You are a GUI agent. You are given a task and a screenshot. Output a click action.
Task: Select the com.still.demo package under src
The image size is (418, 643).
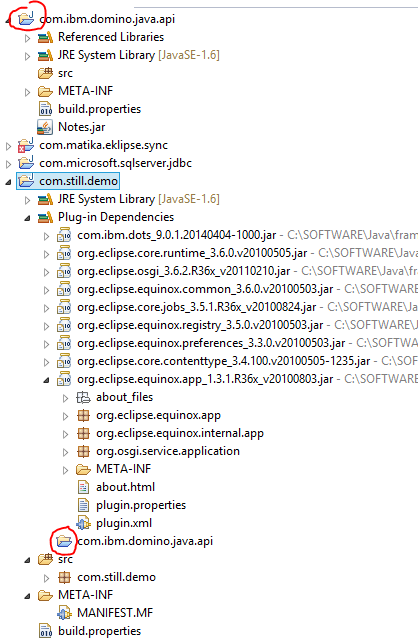116,577
